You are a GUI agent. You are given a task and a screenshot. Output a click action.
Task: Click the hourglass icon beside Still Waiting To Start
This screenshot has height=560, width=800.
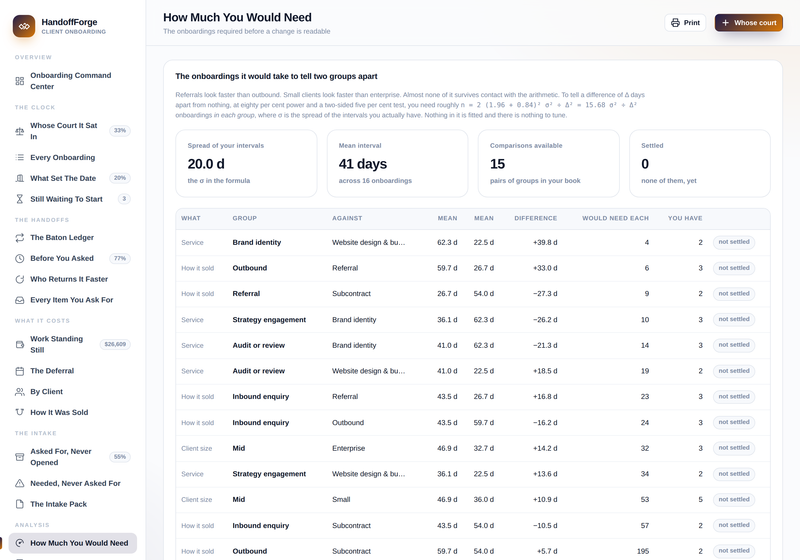19,199
